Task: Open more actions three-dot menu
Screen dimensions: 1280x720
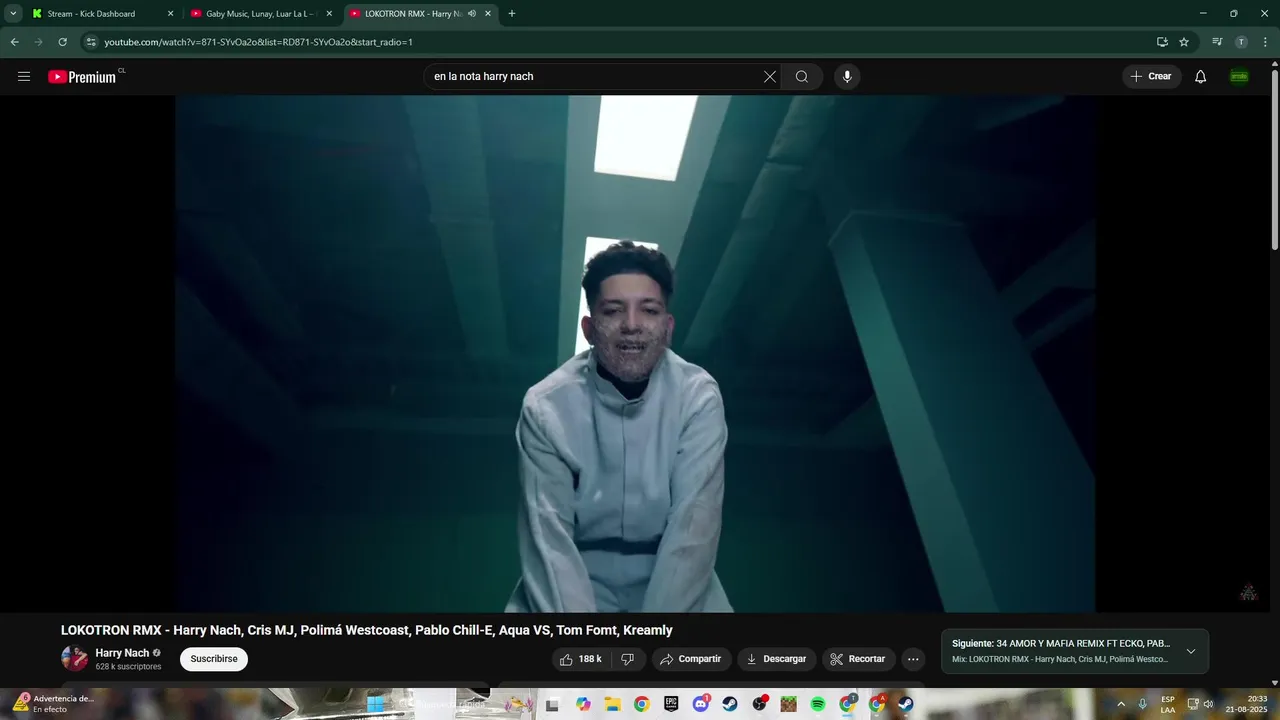Action: 913,659
